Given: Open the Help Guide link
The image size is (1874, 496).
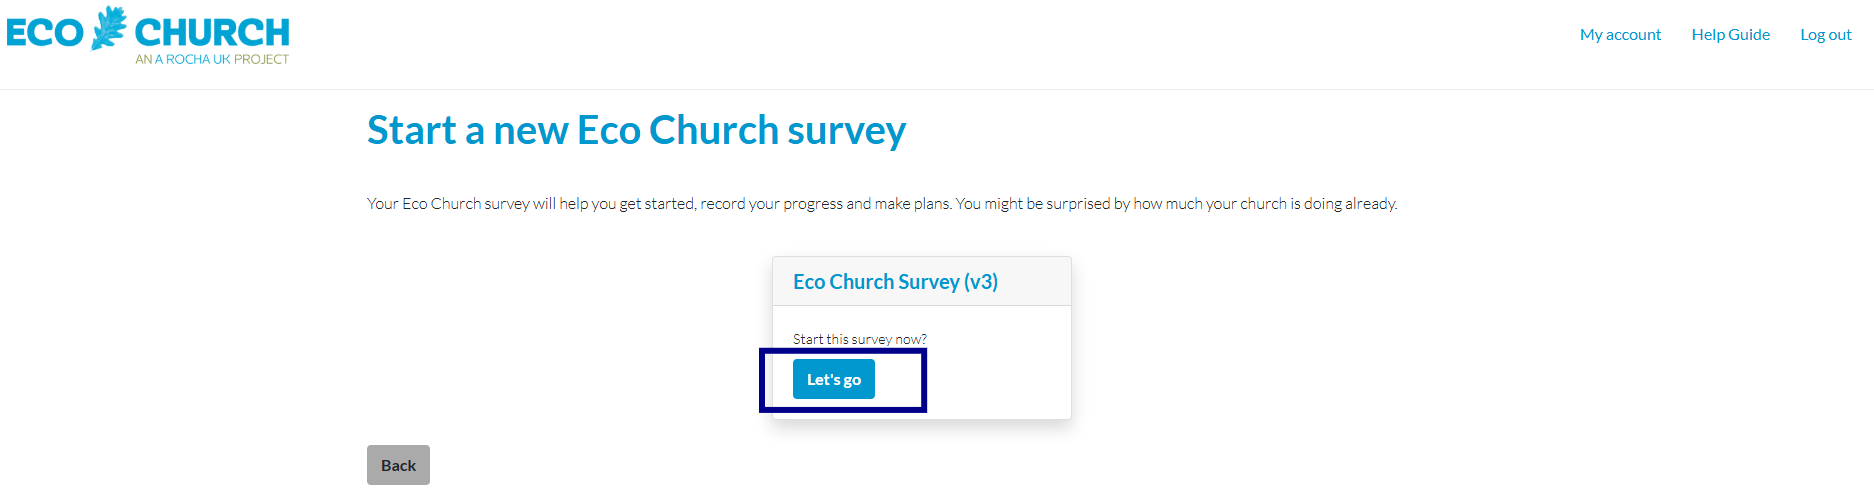Looking at the screenshot, I should click(1731, 34).
